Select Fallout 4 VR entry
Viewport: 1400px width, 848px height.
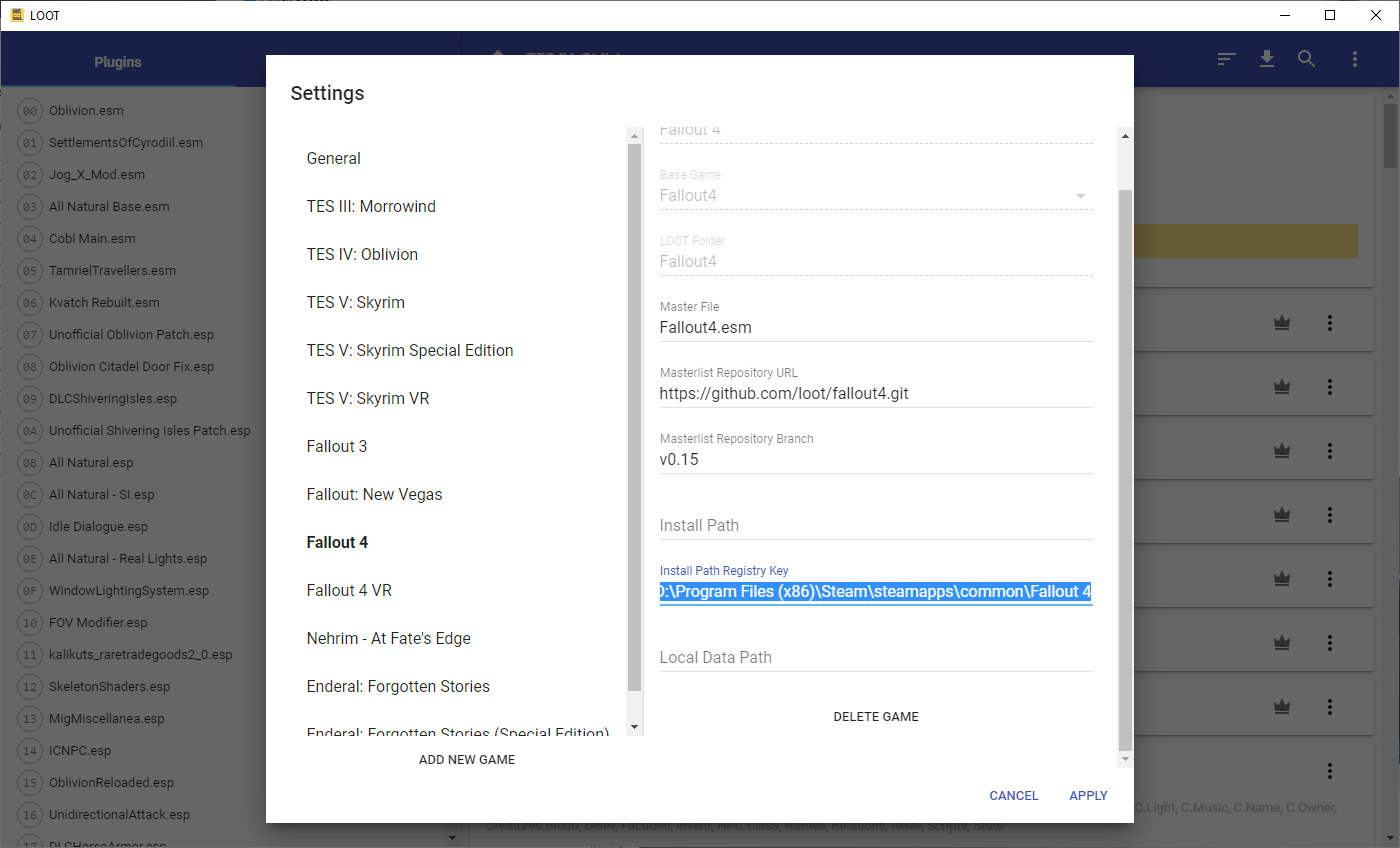point(349,590)
